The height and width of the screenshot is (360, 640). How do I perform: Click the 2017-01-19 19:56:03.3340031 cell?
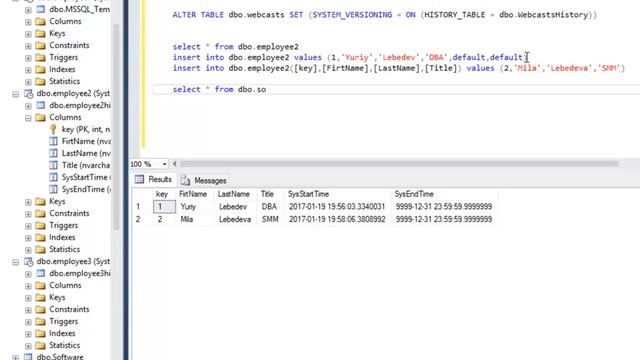coord(337,207)
